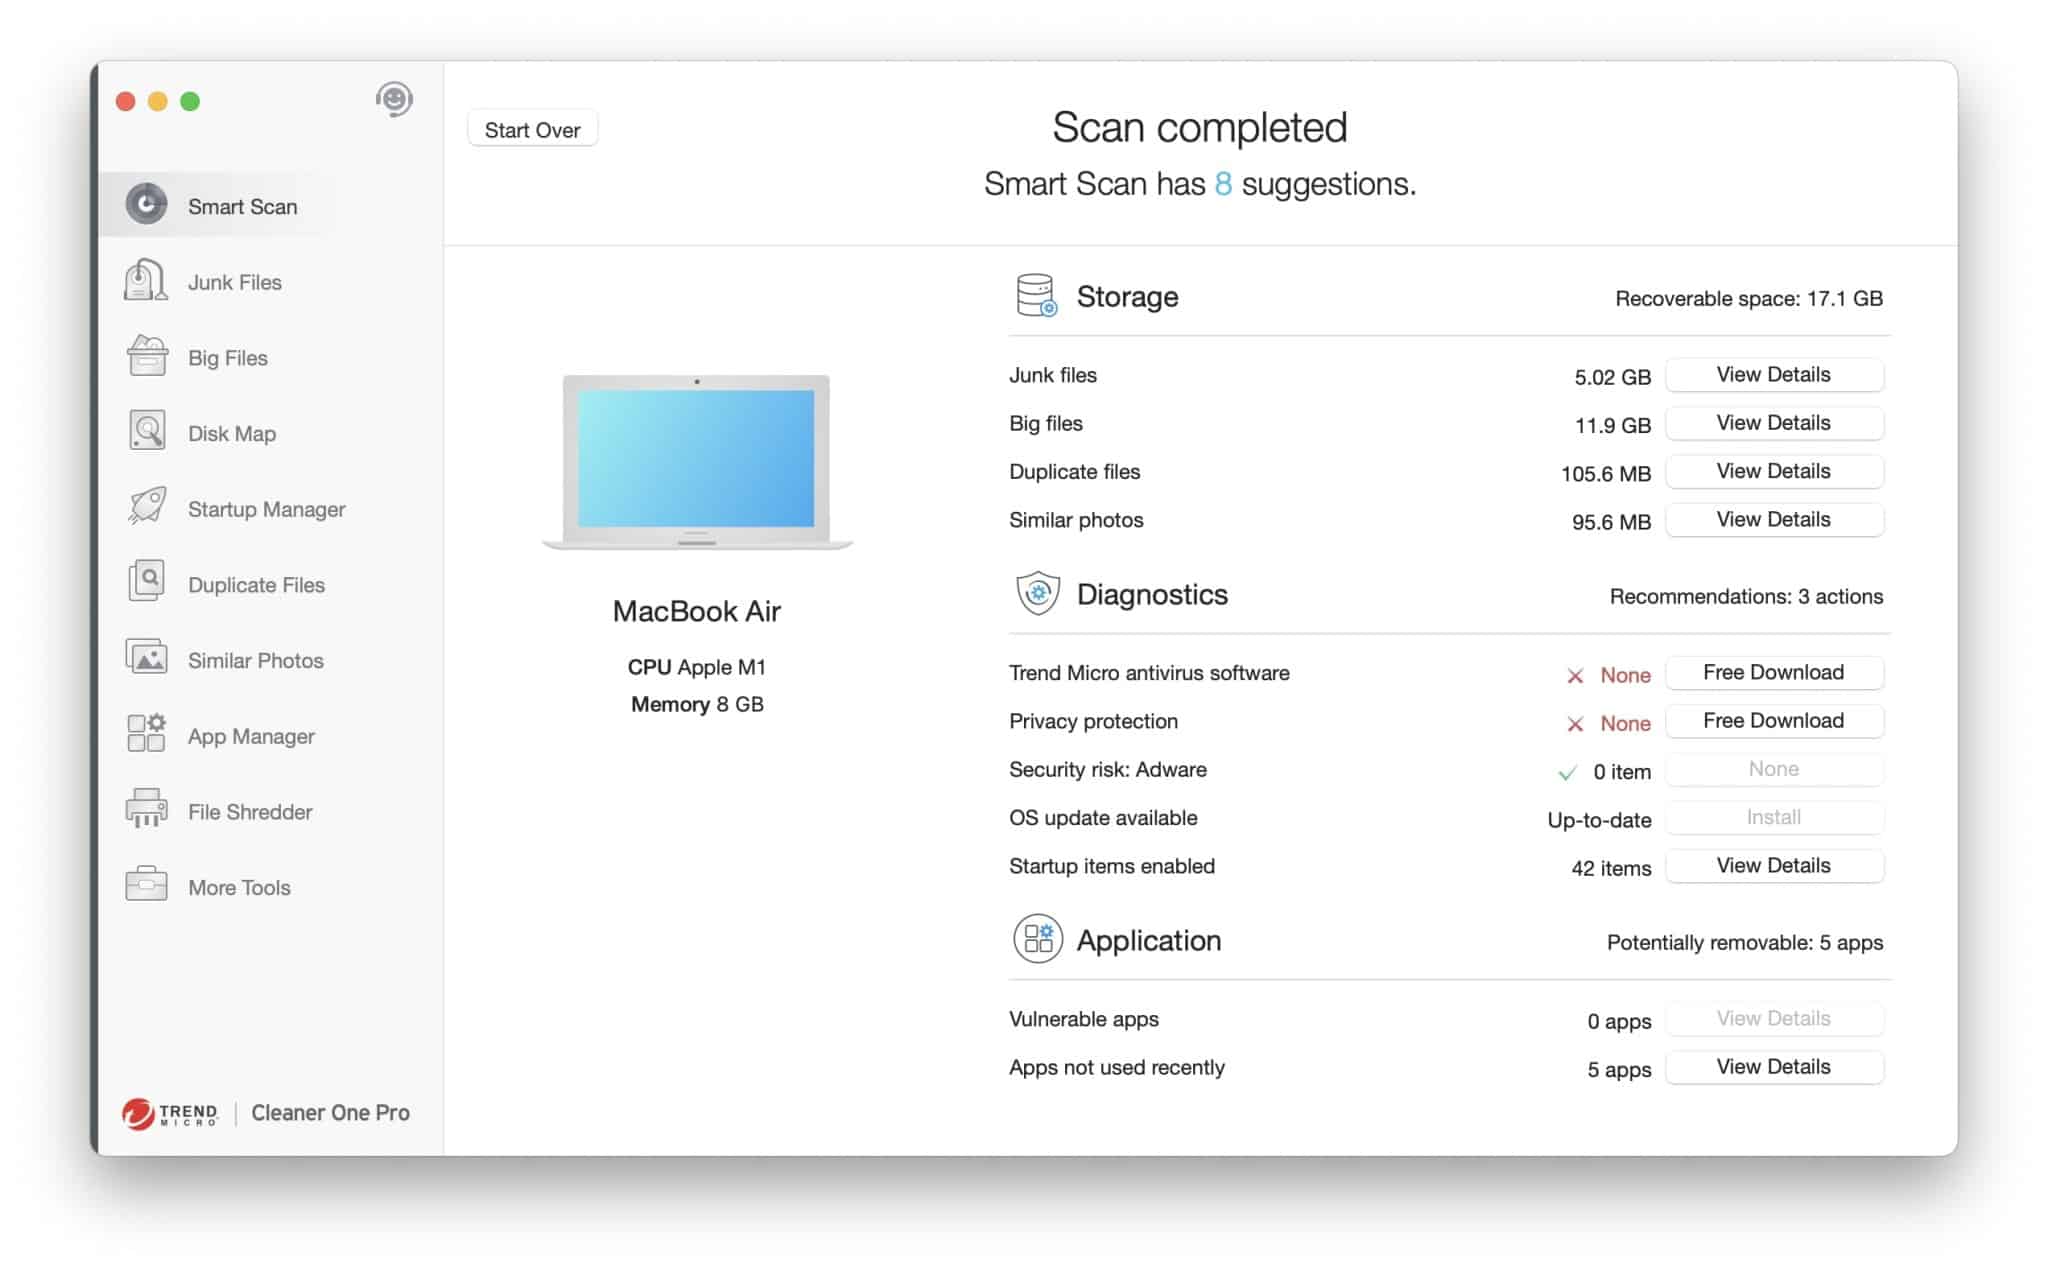2048x1275 pixels.
Task: Free Download for Trend Micro antivirus
Action: [x=1774, y=672]
